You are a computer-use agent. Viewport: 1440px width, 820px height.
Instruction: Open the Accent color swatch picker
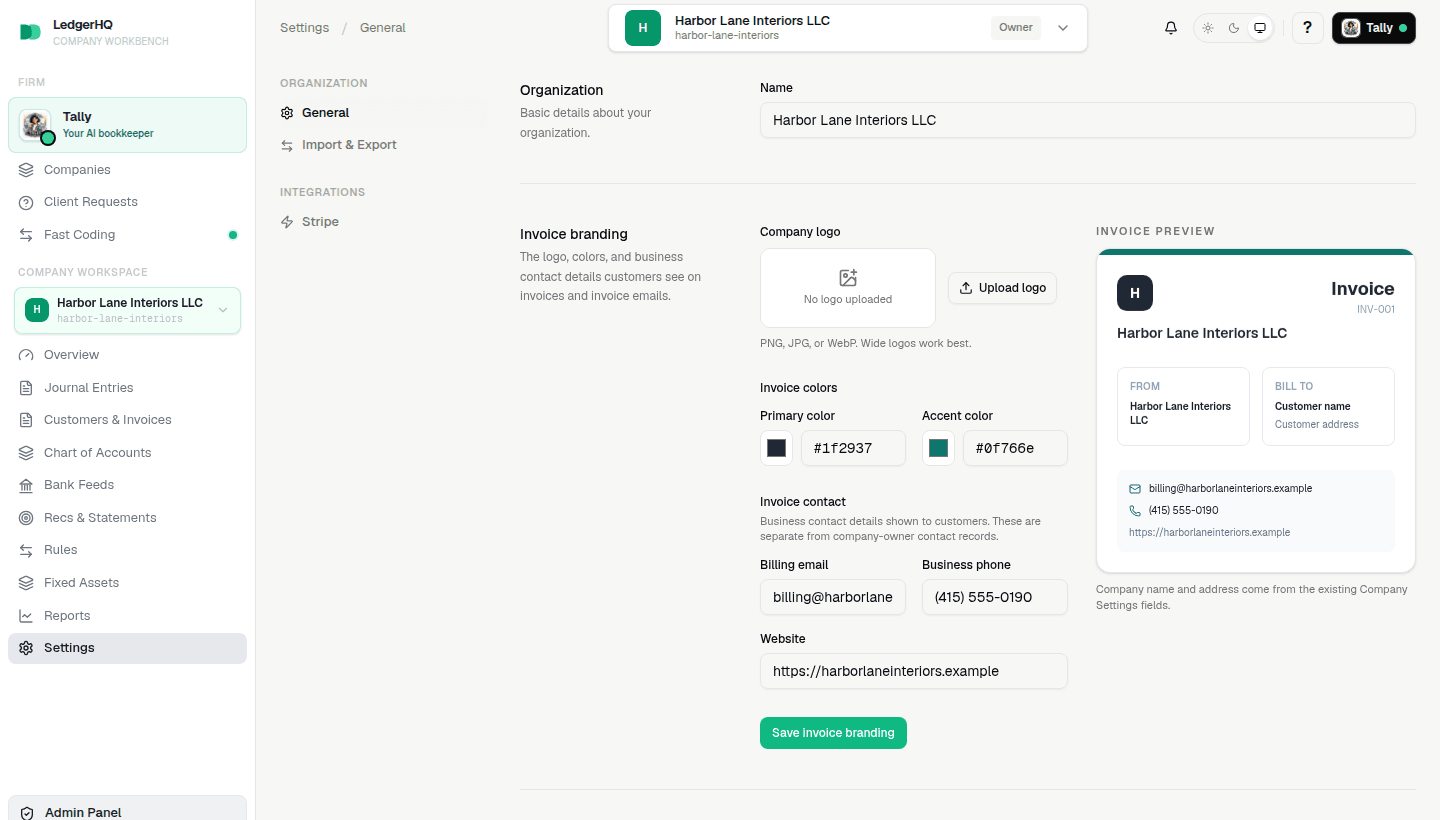pyautogui.click(x=938, y=448)
